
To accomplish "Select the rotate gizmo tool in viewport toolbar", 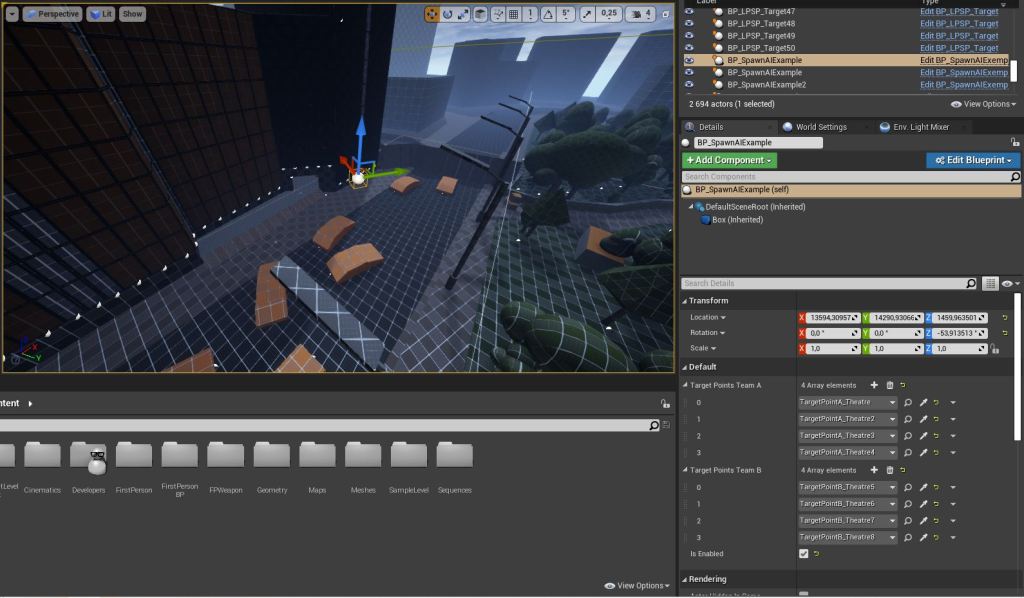I will [x=448, y=15].
